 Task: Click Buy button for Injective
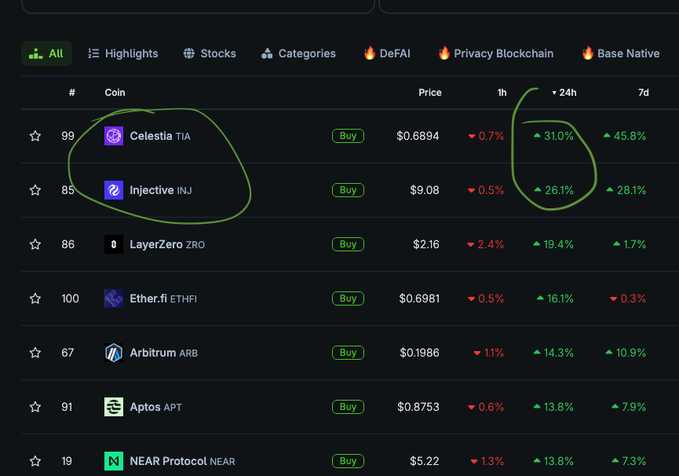348,190
